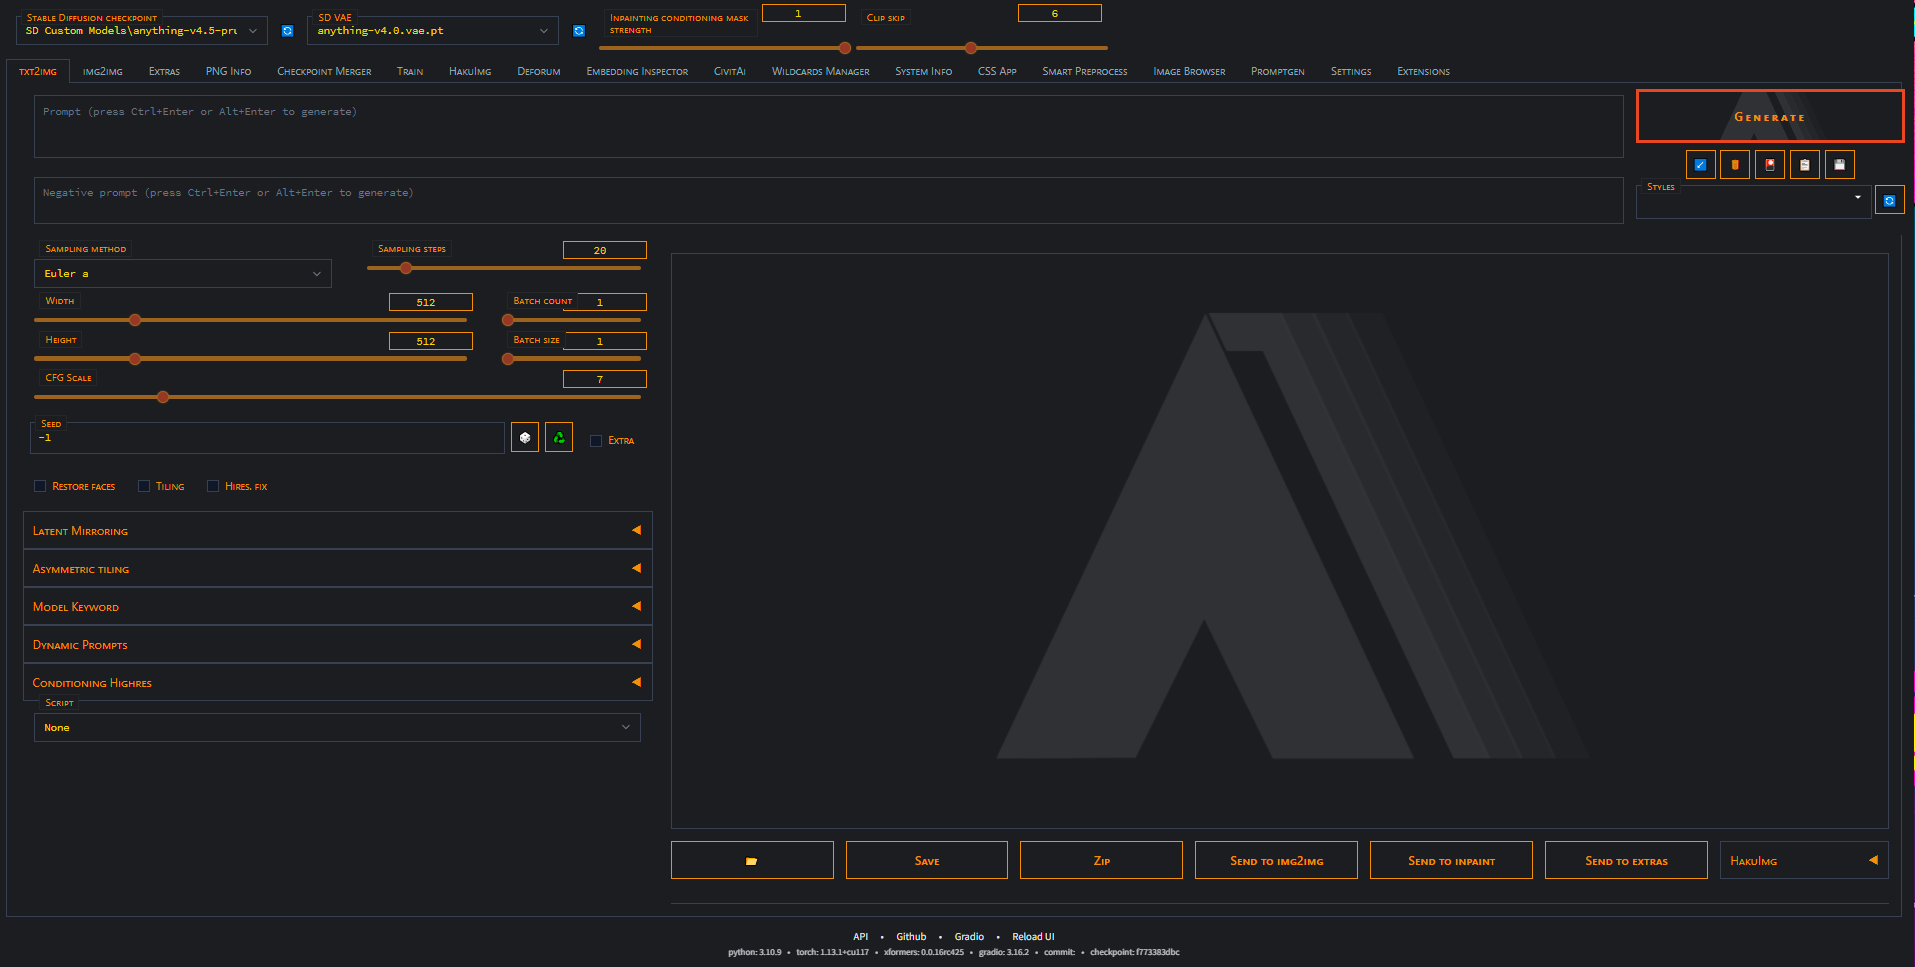Click the Width slider handle
This screenshot has height=967, width=1915.
point(135,320)
